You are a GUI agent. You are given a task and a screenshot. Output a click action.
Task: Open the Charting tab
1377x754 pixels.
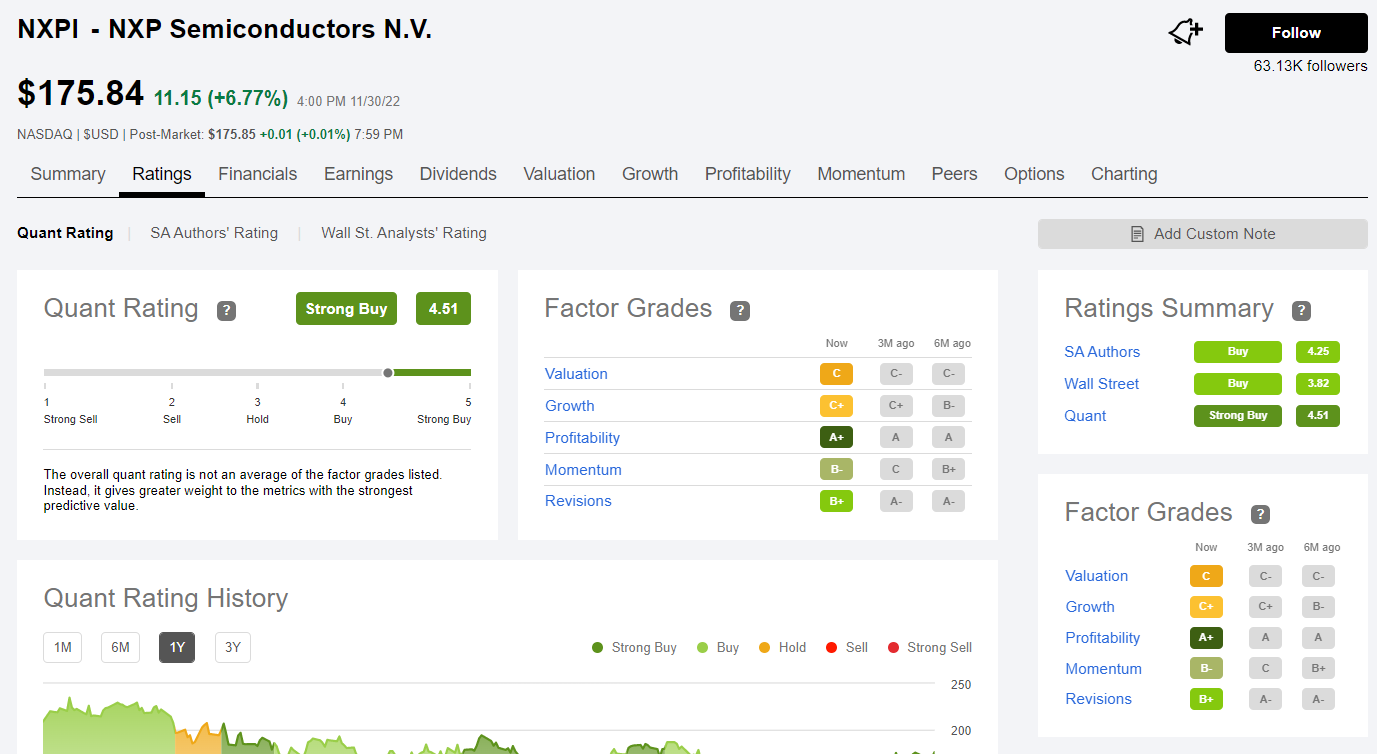click(1124, 174)
